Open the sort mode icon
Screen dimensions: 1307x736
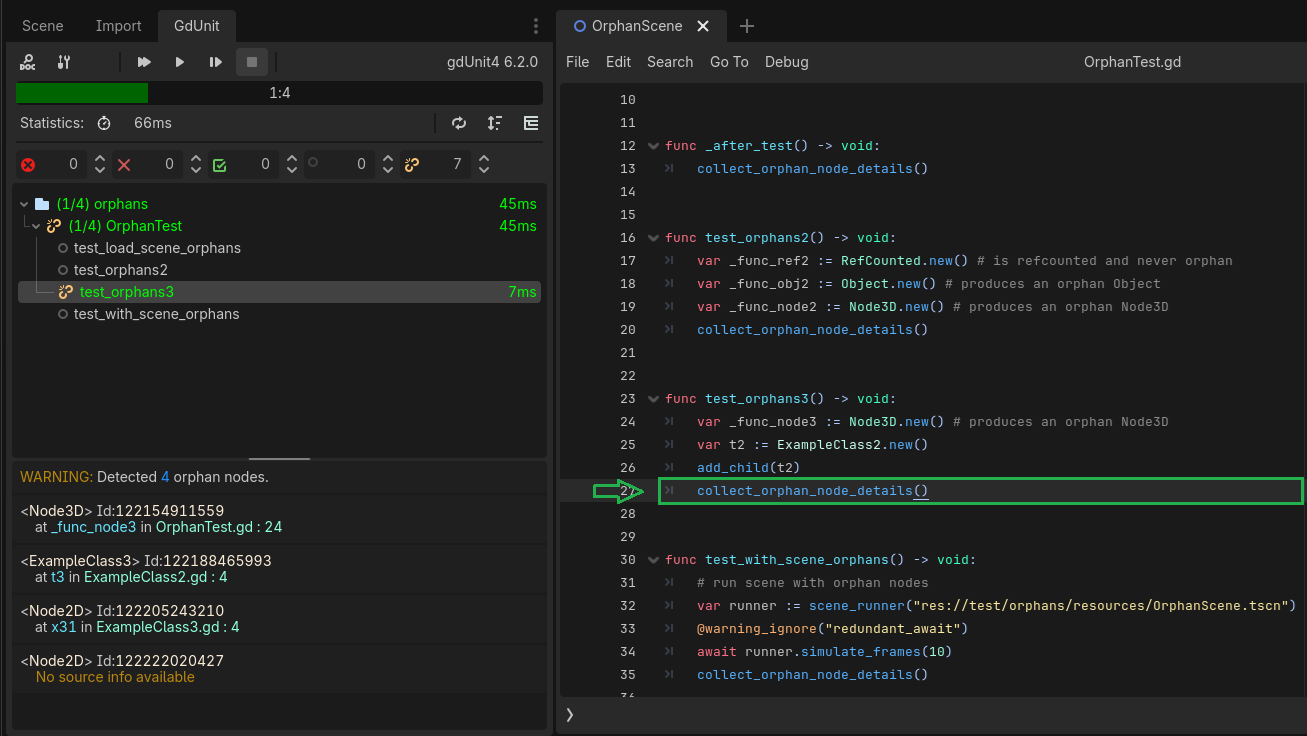[495, 123]
